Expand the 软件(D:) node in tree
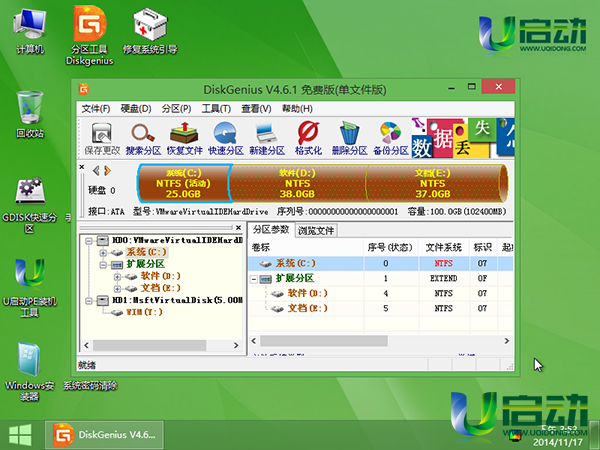The width and height of the screenshot is (600, 450). click(x=117, y=277)
